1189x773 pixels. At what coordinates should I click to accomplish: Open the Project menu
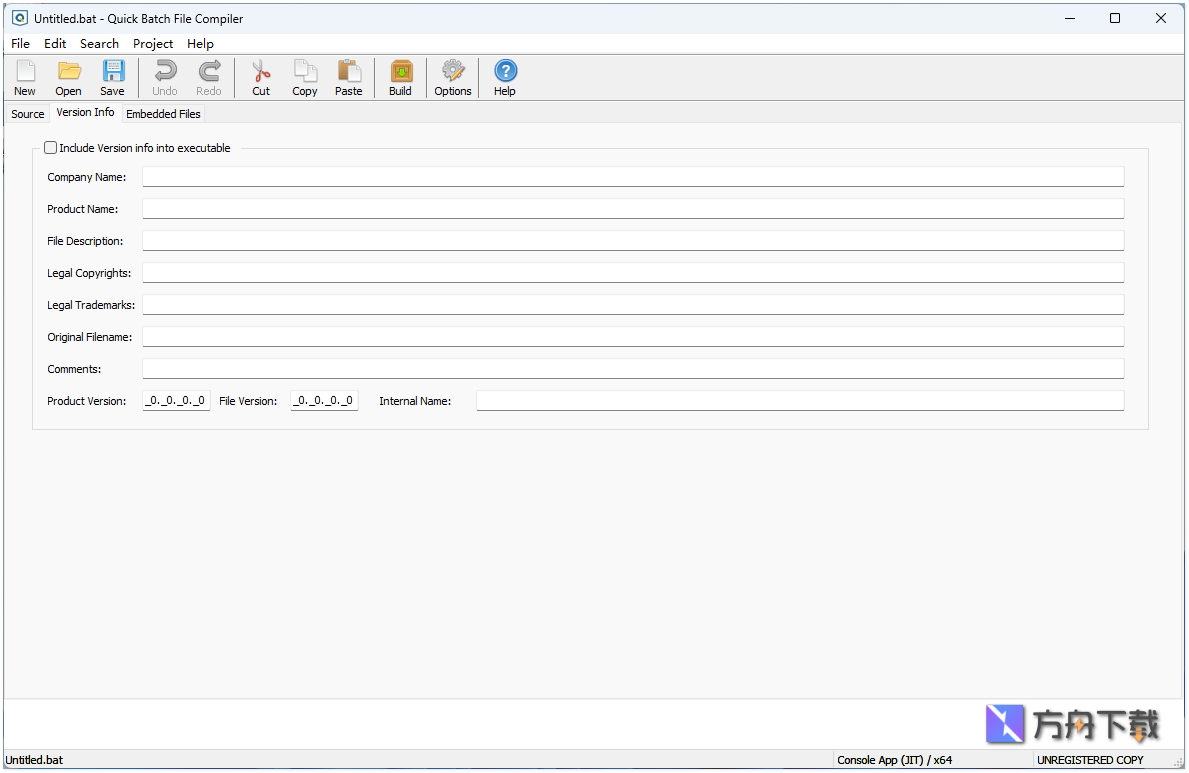pyautogui.click(x=152, y=43)
